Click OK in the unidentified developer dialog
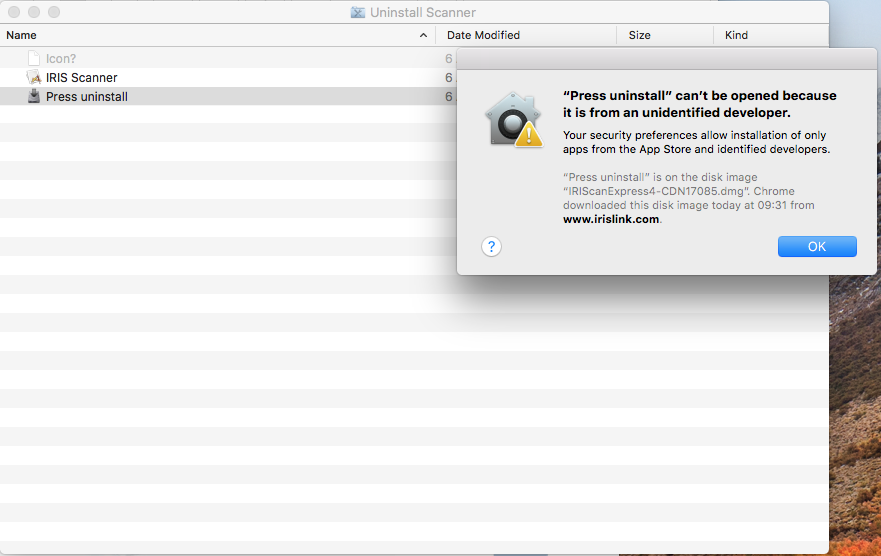Viewport: 881px width, 556px height. (817, 247)
